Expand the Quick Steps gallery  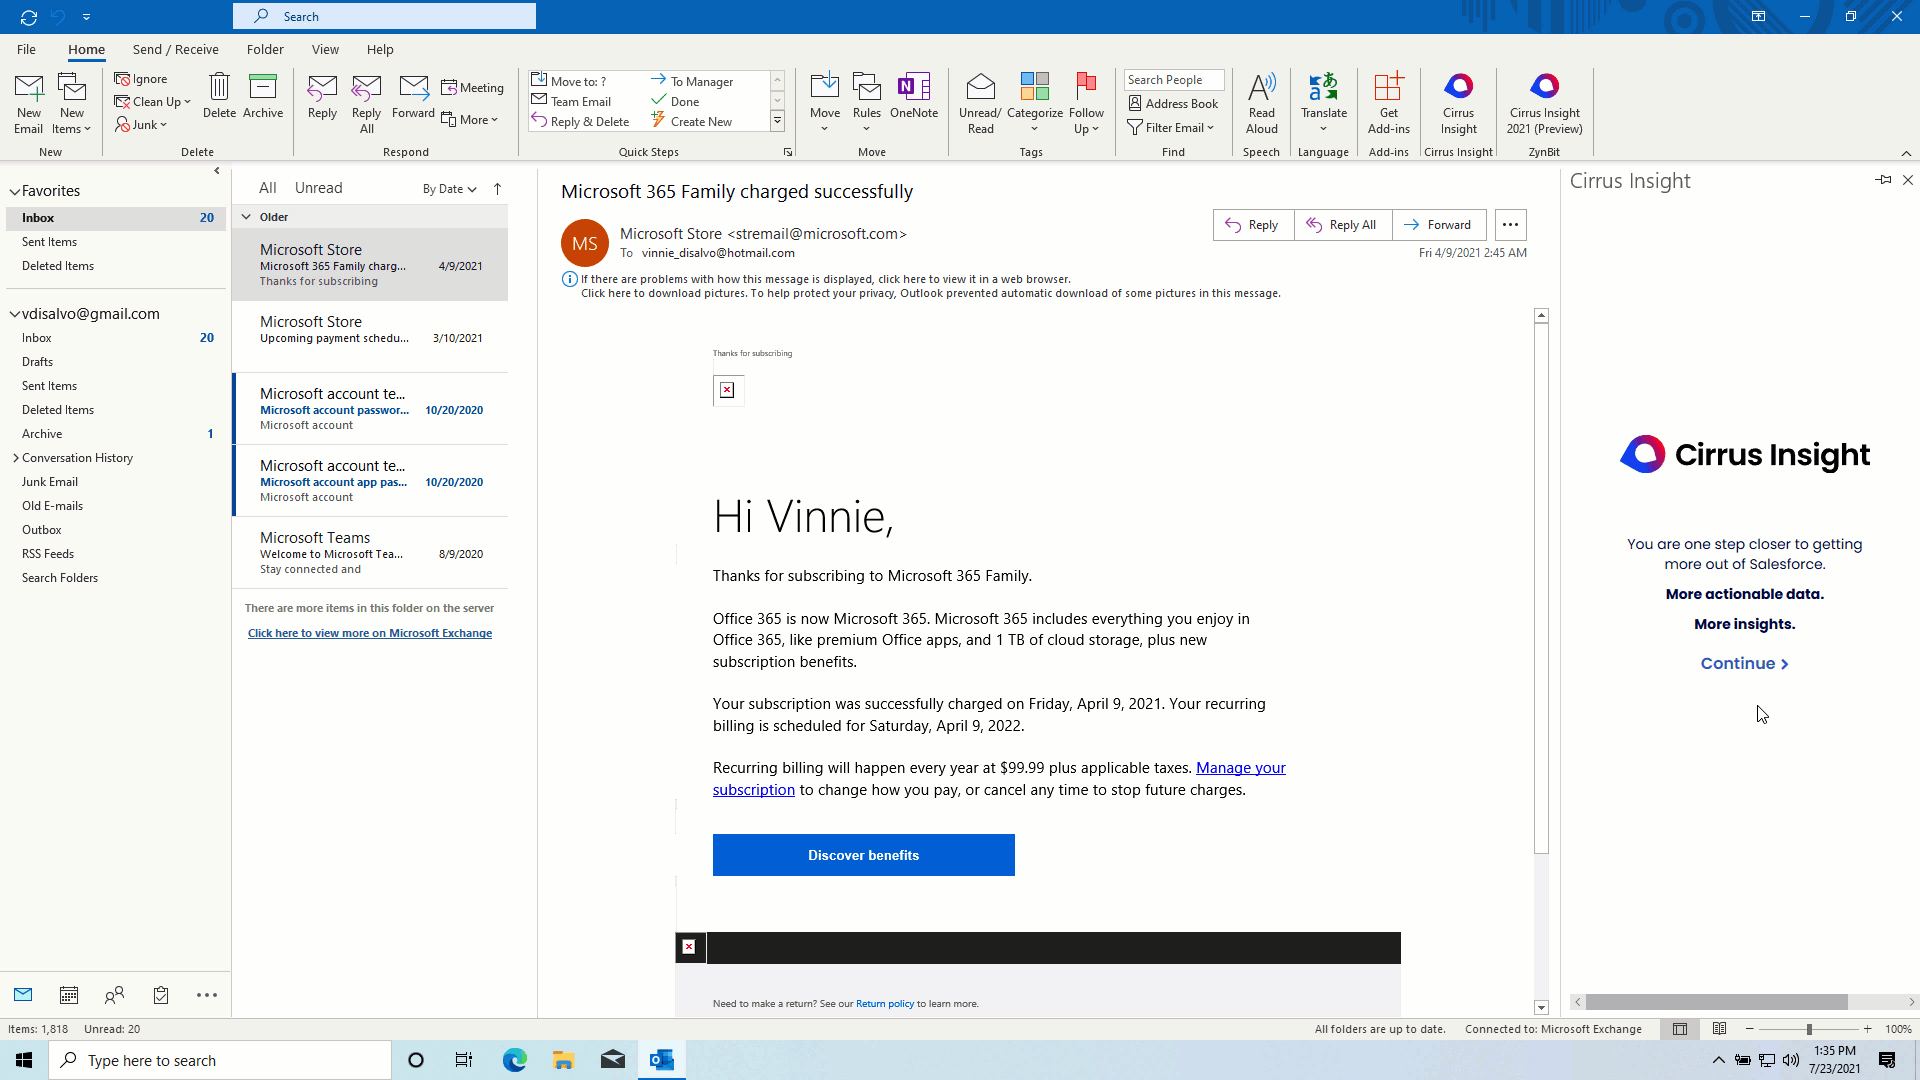[x=777, y=121]
